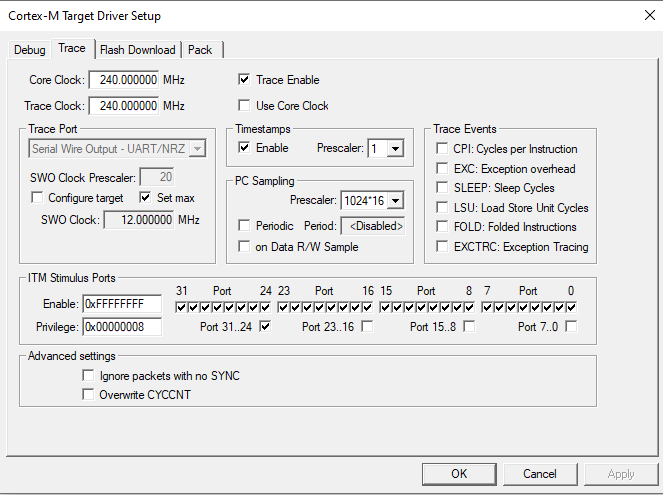663x495 pixels.
Task: Toggle the Trace Enable checkbox
Action: [x=244, y=79]
